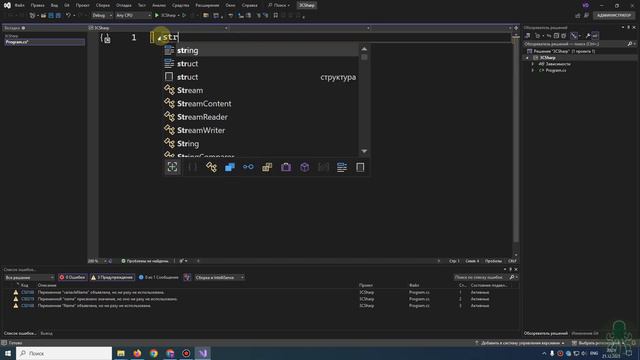Image resolution: width=640 pixels, height=360 pixels.
Task: Click the Undo toolbar icon
Action: (x=68, y=15)
